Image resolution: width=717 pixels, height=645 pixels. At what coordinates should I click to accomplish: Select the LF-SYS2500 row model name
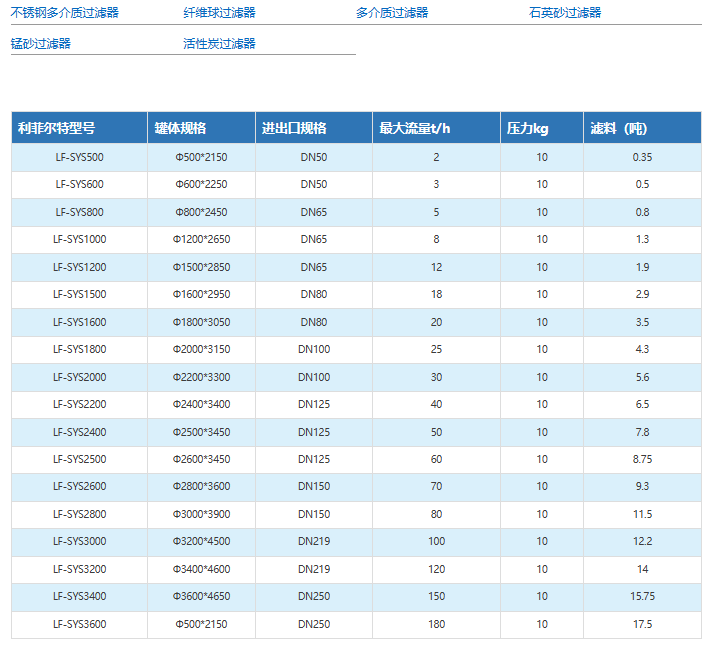79,459
